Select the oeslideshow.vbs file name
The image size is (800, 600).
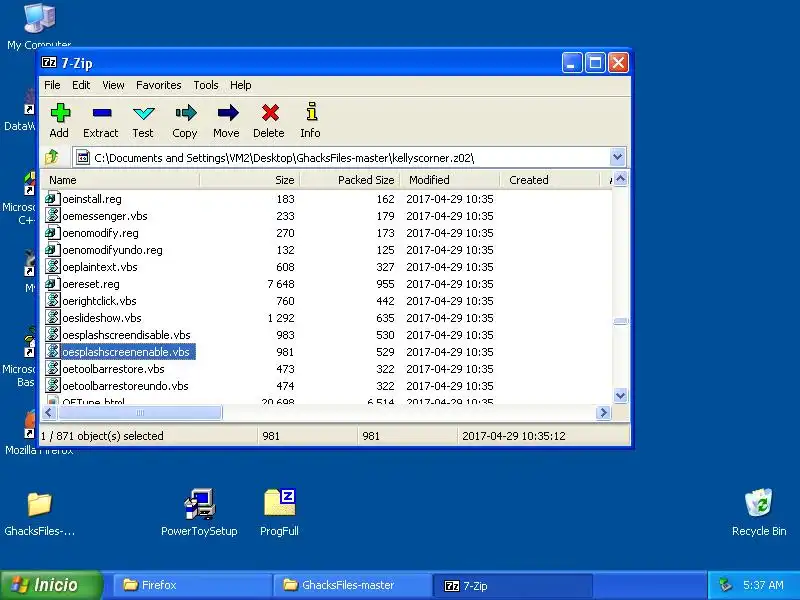[x=102, y=318]
